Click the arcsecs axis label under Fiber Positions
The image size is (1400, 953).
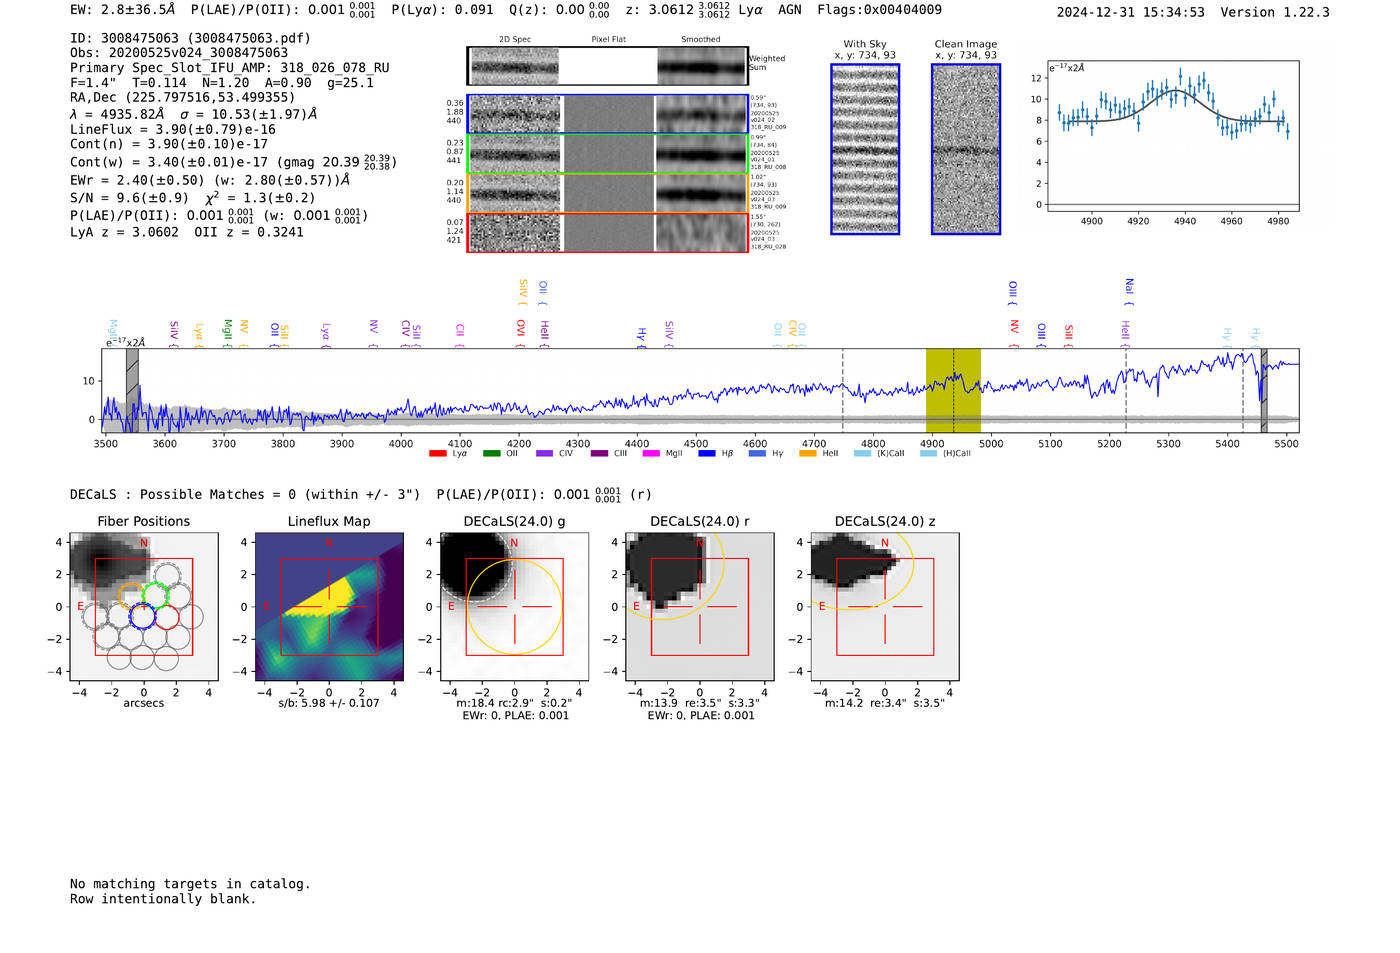[144, 703]
